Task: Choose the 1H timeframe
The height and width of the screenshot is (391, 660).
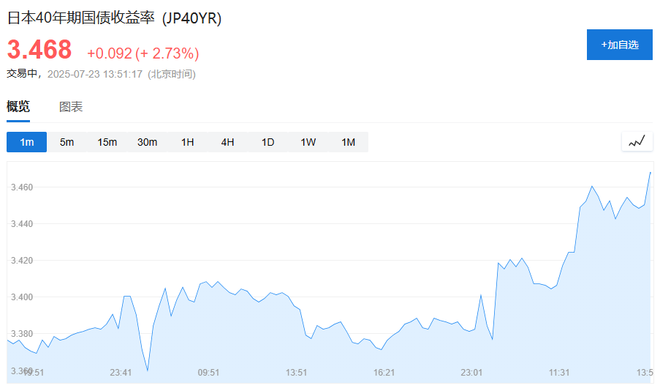Action: 187,142
